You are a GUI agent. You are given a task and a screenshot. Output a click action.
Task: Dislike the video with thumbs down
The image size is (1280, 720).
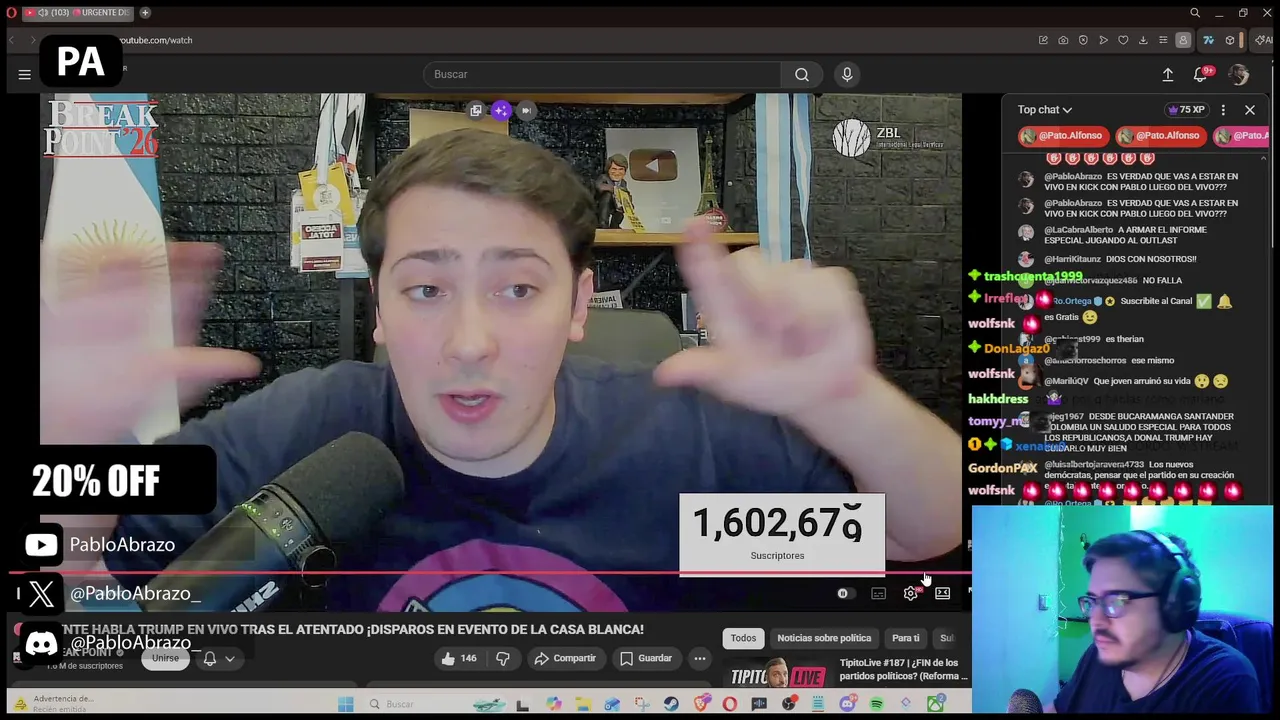point(503,658)
